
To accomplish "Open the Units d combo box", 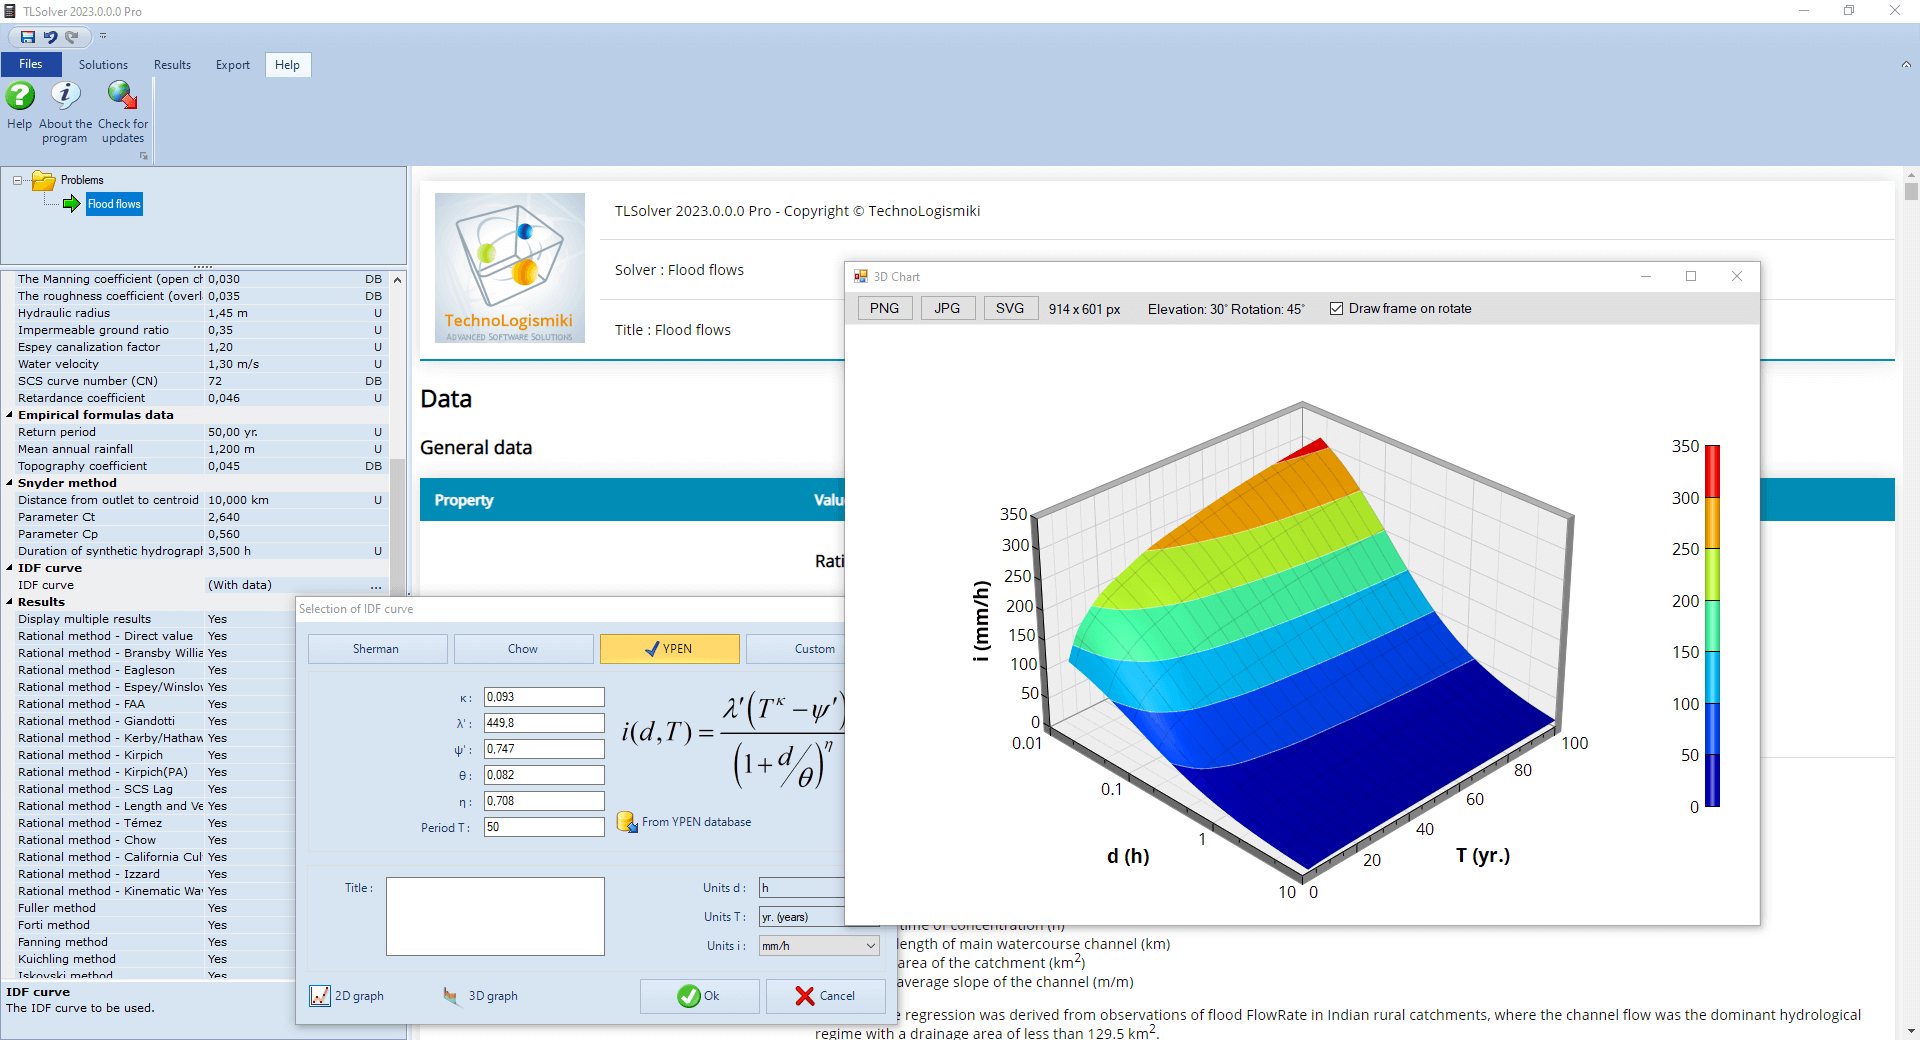I will (802, 888).
